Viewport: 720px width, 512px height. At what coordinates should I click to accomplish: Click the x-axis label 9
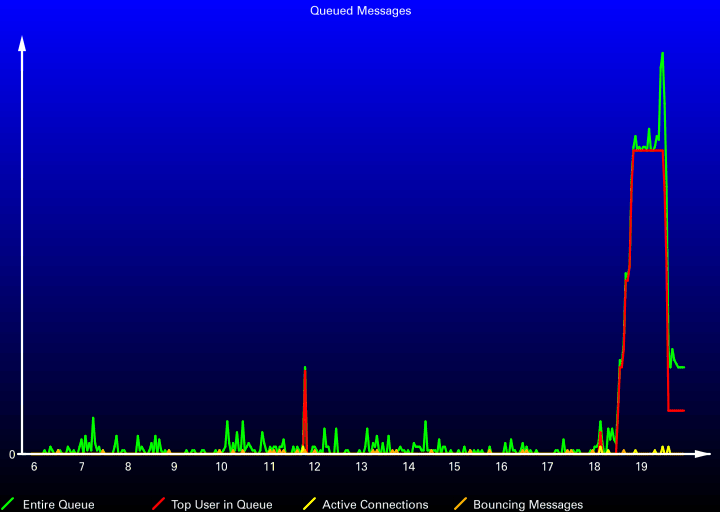pyautogui.click(x=174, y=467)
